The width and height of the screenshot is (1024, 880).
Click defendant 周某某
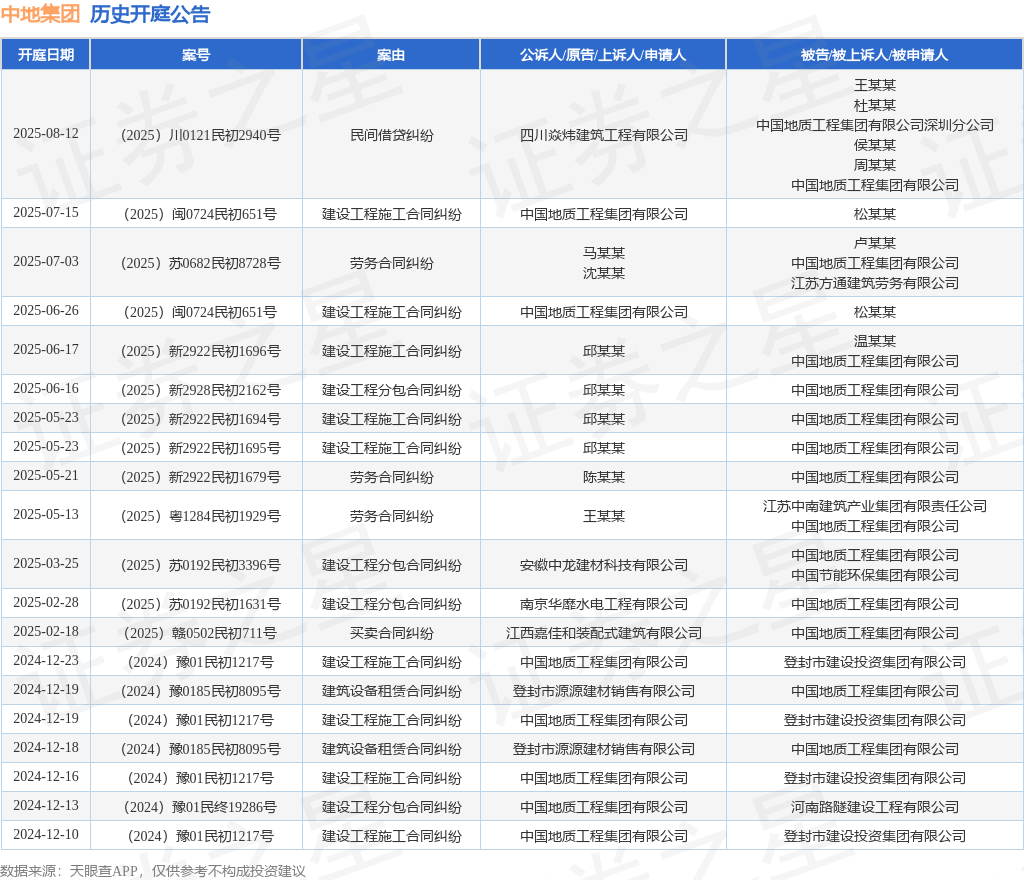tap(874, 165)
